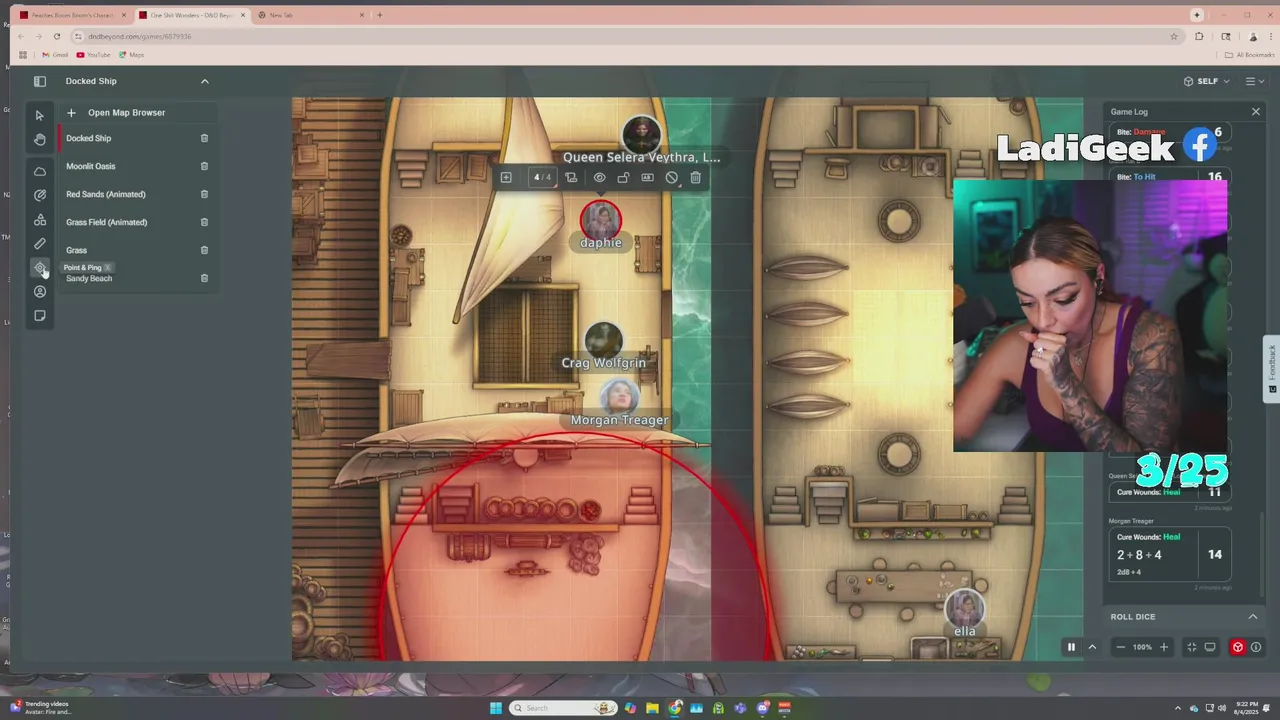
Task: Select the Docked Ship map entry
Action: click(88, 138)
